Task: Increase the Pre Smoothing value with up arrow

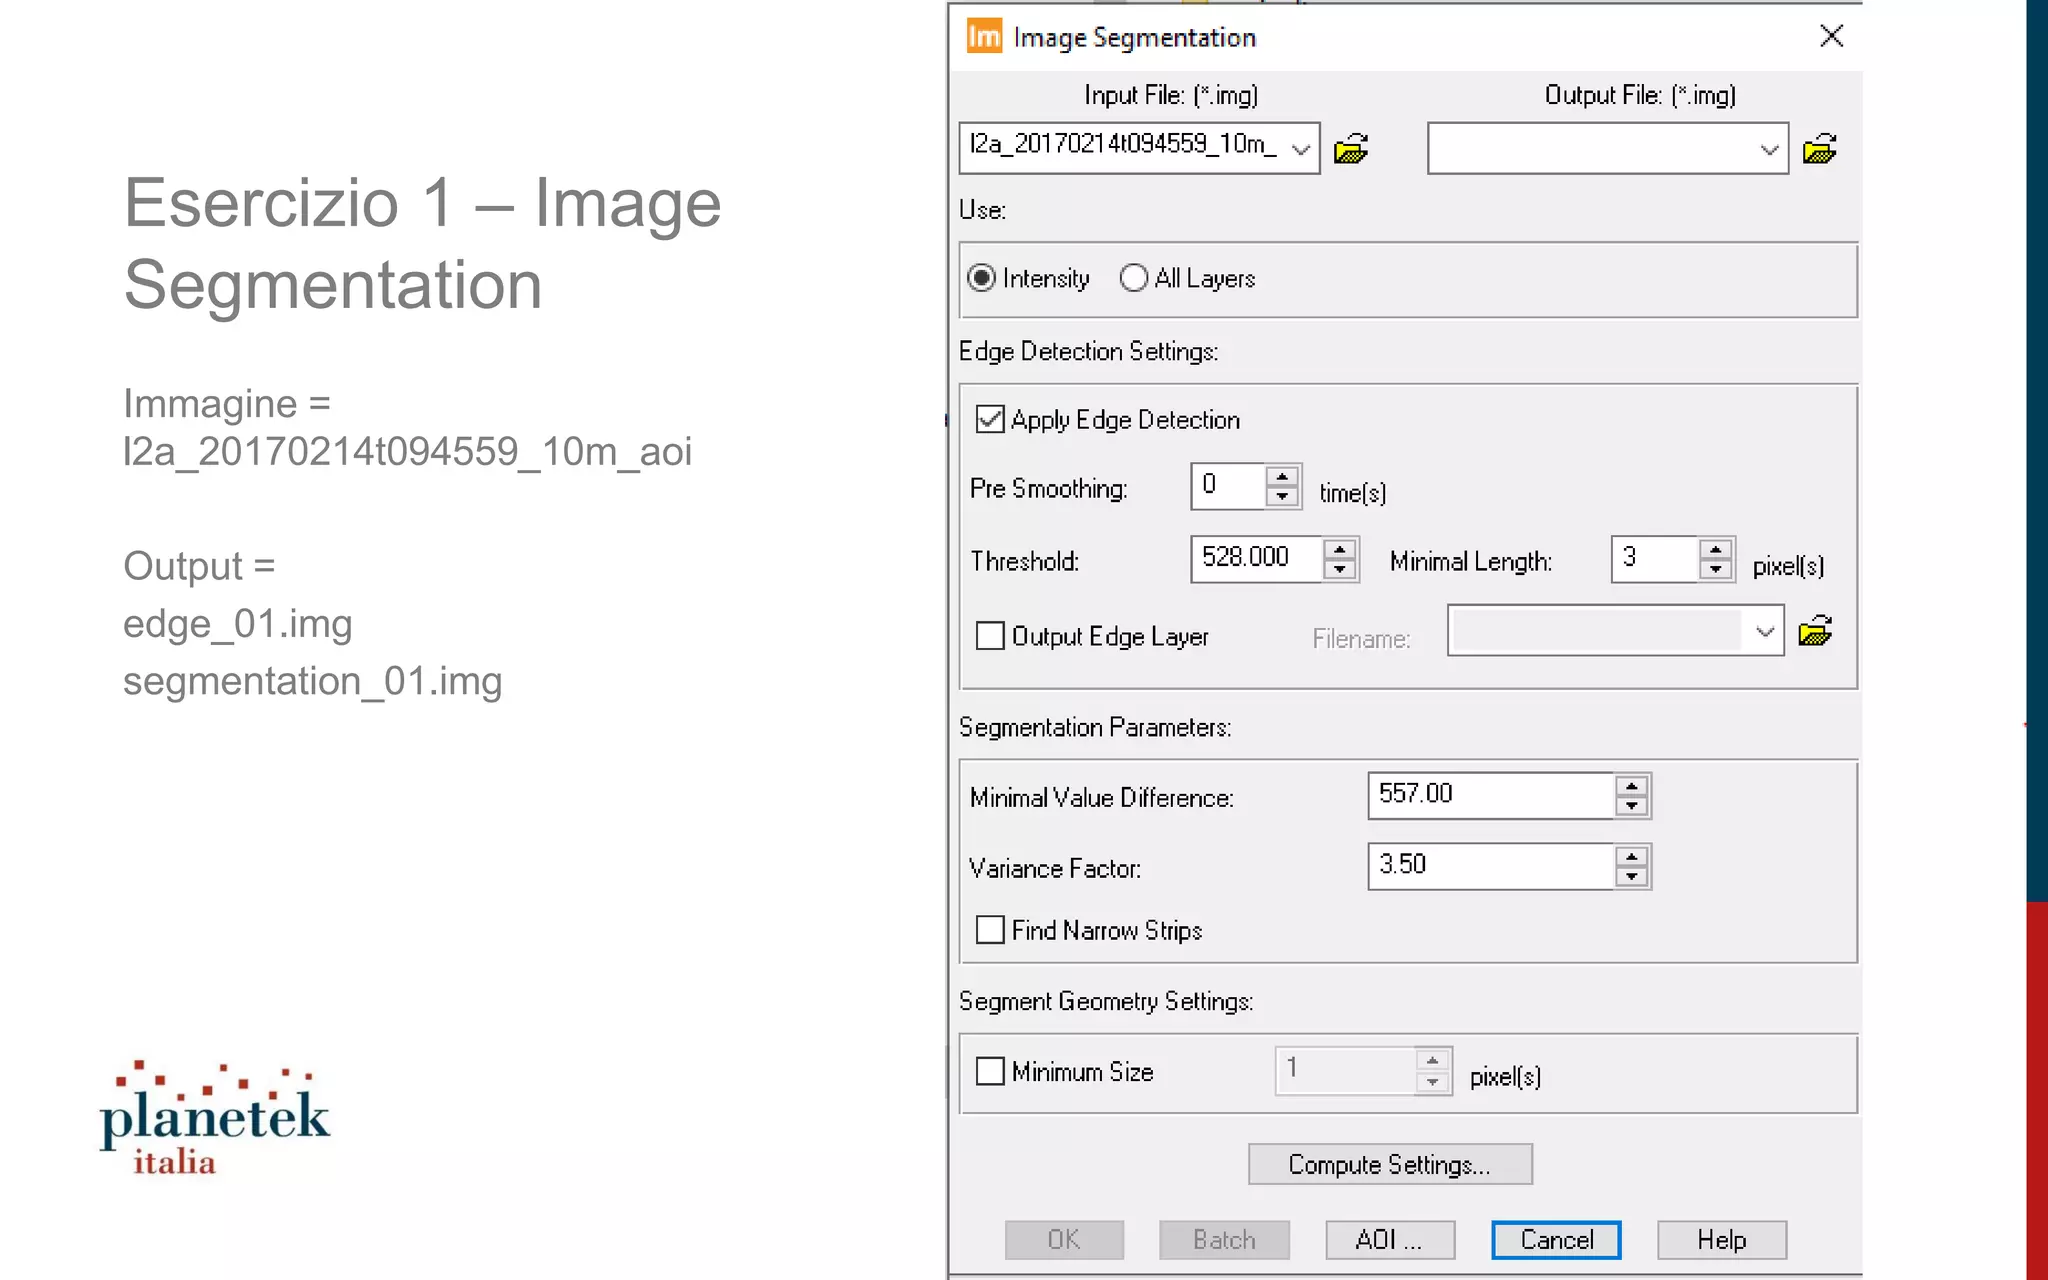Action: point(1282,476)
